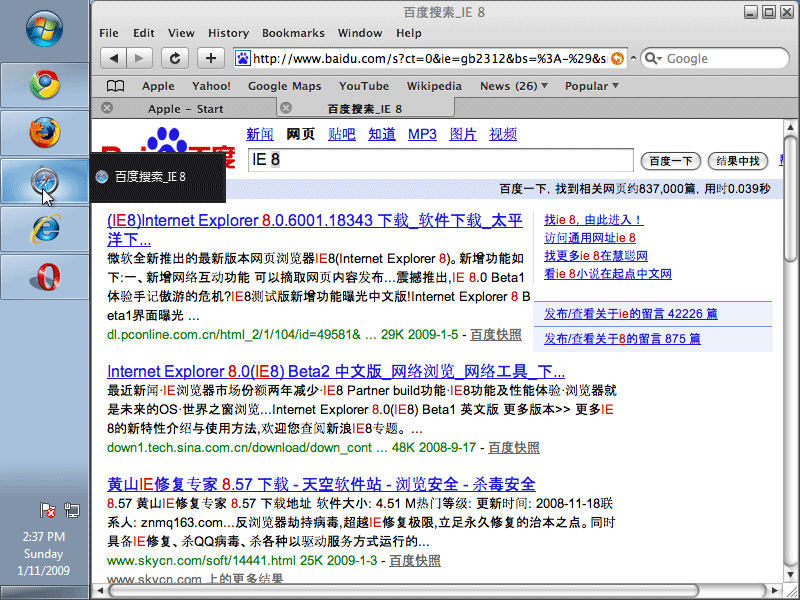Image resolution: width=800 pixels, height=600 pixels.
Task: Open the History menu
Action: pyautogui.click(x=228, y=33)
